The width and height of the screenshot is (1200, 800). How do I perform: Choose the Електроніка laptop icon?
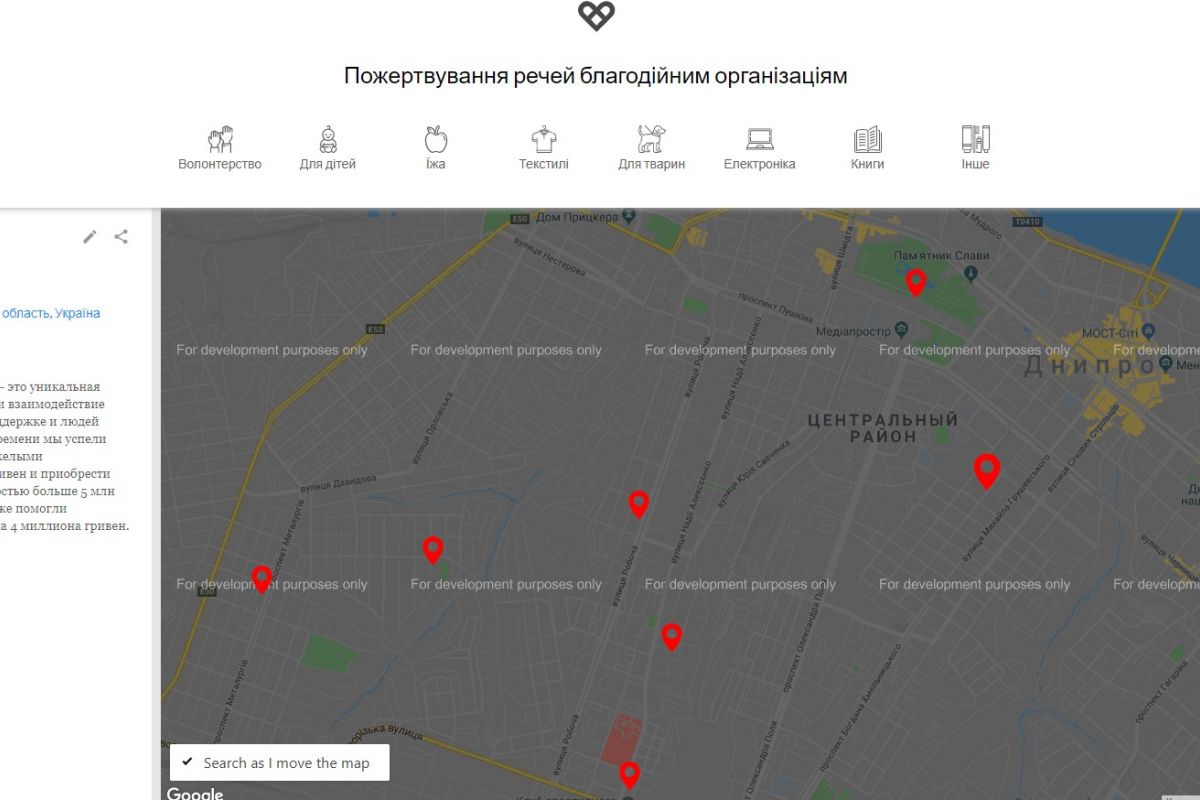(x=759, y=139)
